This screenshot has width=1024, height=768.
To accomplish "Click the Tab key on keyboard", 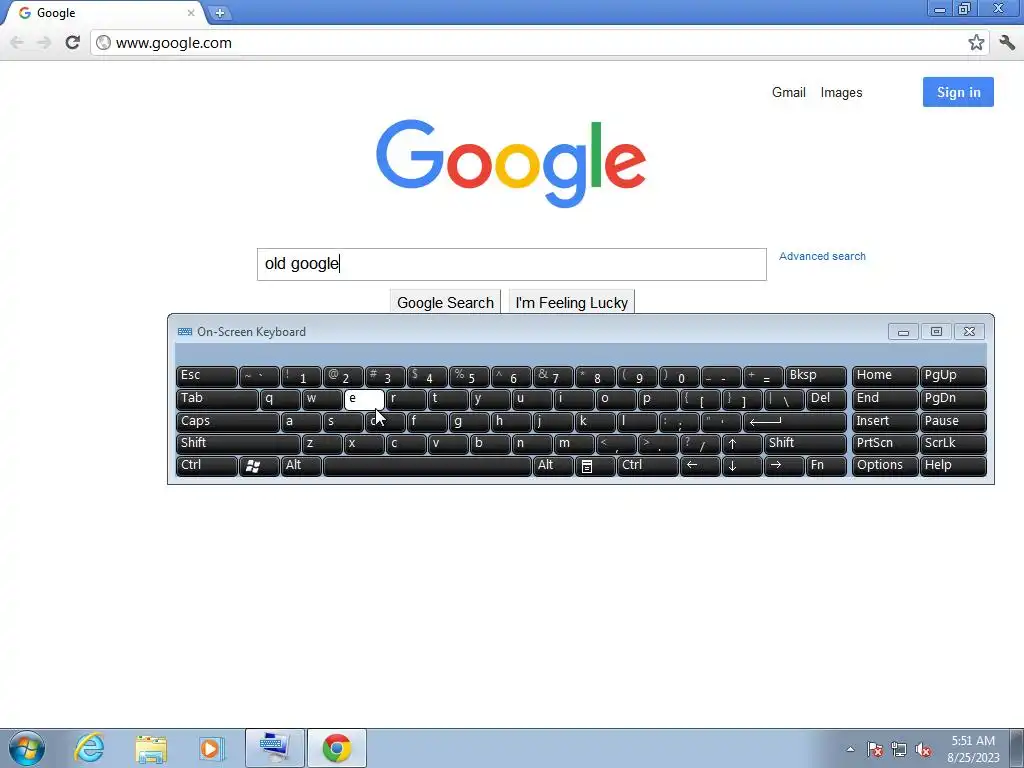I will coord(217,399).
